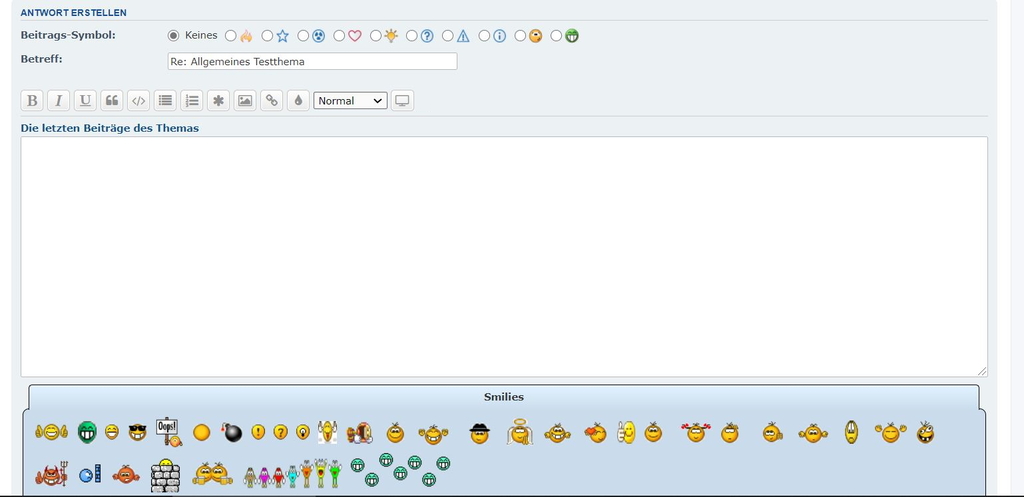
Task: Insert the crazy goggle-eyed smiley in the first row
Action: coord(925,432)
